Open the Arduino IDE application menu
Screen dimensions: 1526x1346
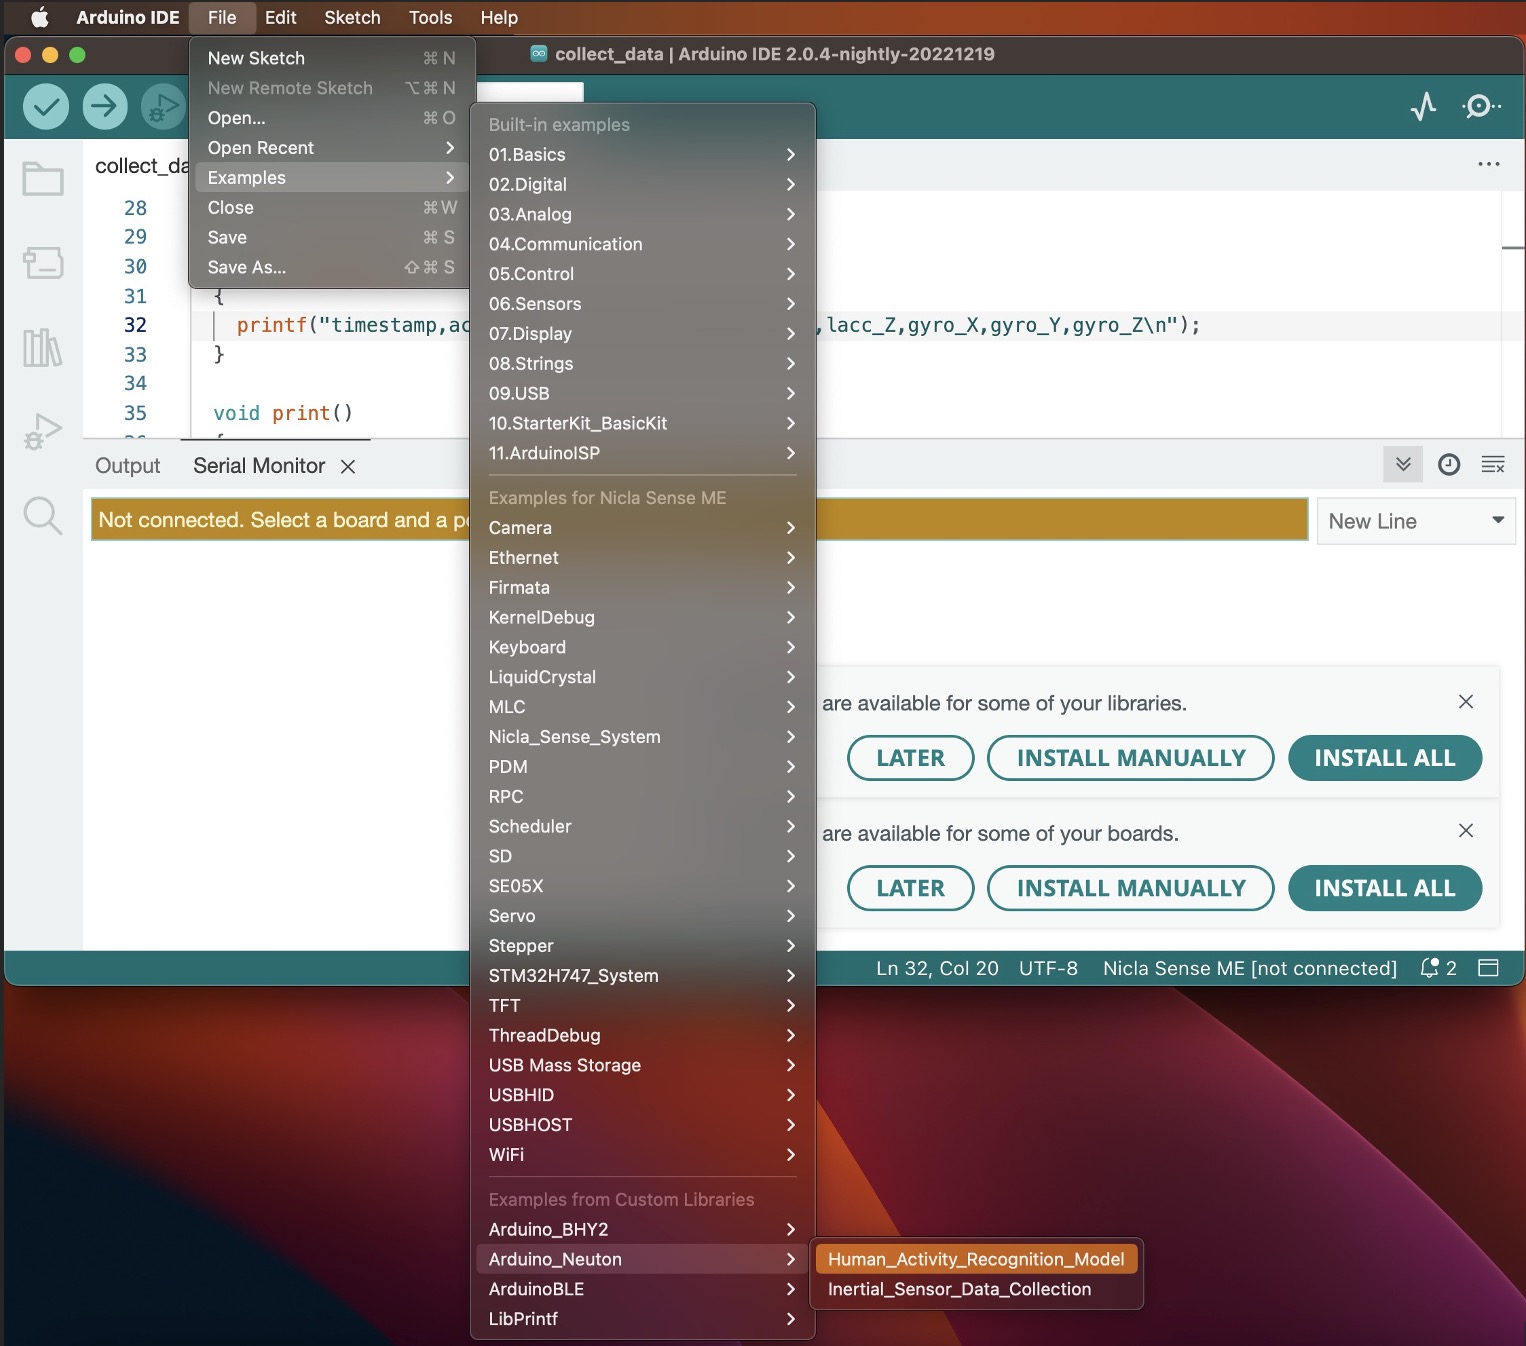(x=128, y=17)
